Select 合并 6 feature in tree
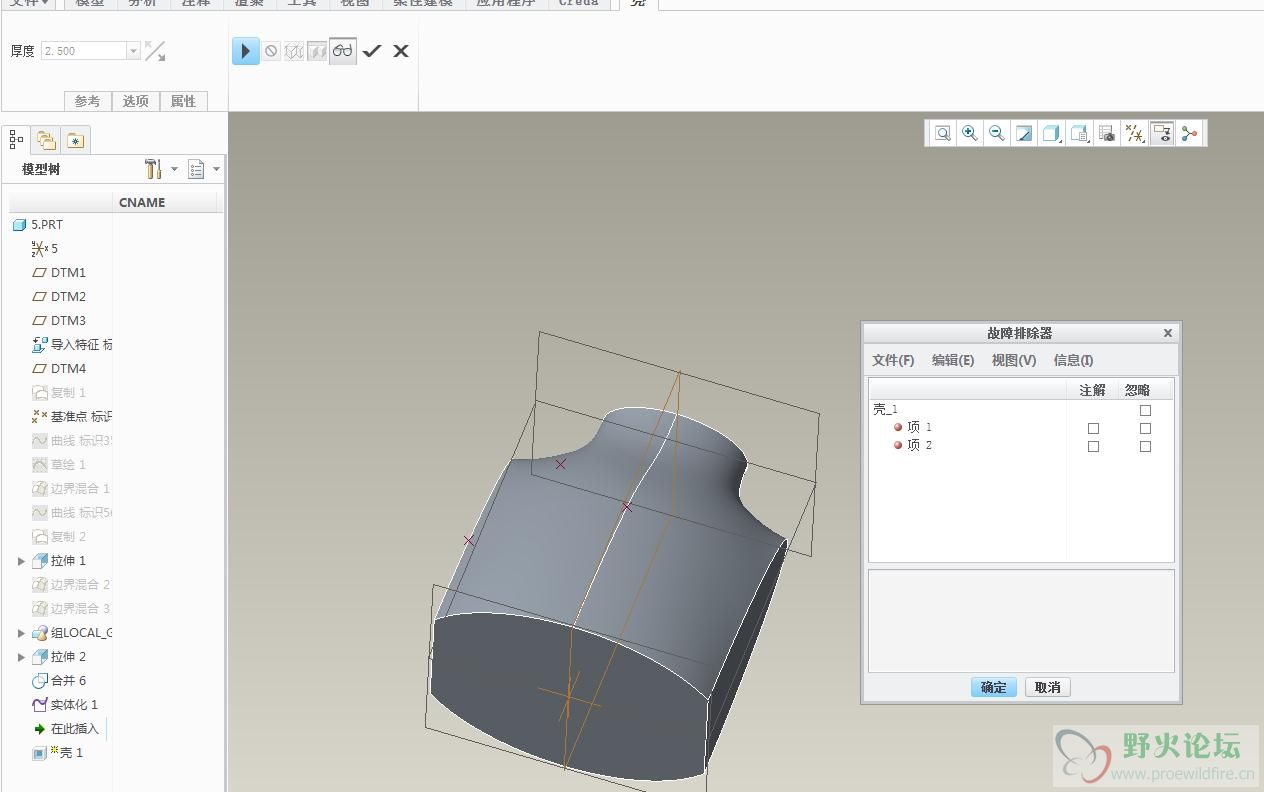1264x792 pixels. click(59, 680)
